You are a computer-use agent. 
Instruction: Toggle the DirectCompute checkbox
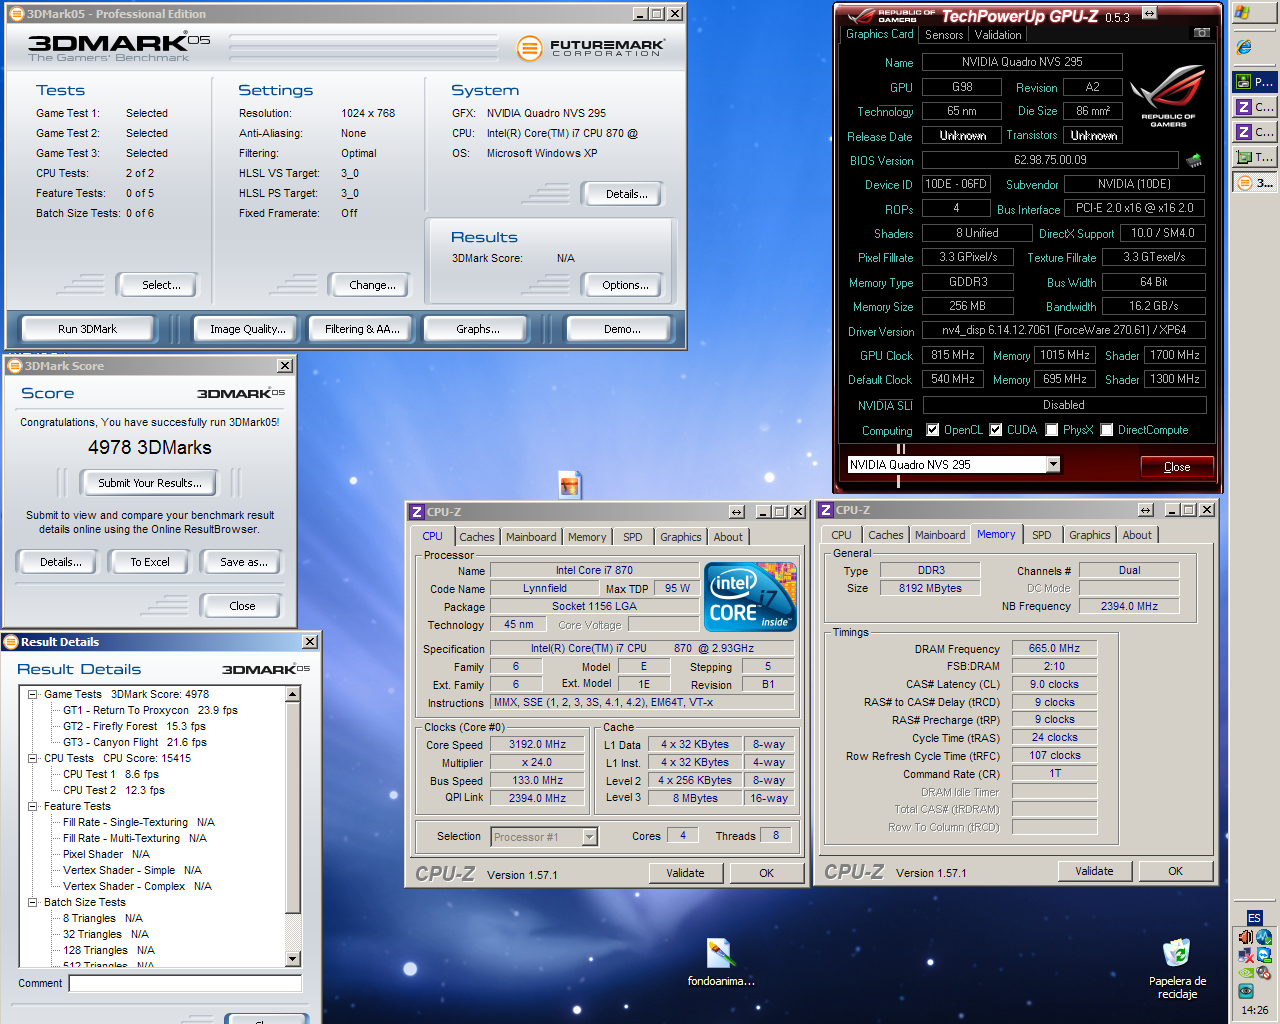click(1107, 430)
